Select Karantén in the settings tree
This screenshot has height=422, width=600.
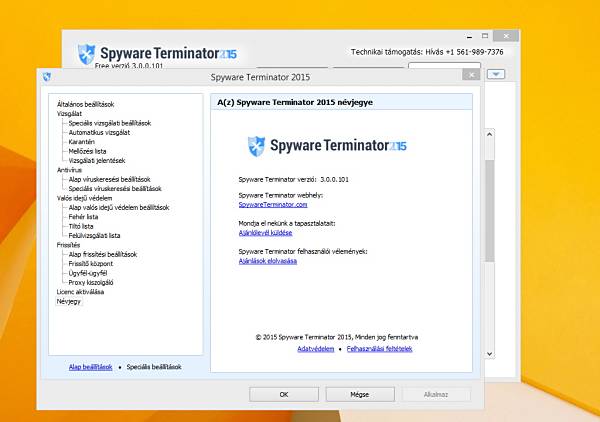82,142
